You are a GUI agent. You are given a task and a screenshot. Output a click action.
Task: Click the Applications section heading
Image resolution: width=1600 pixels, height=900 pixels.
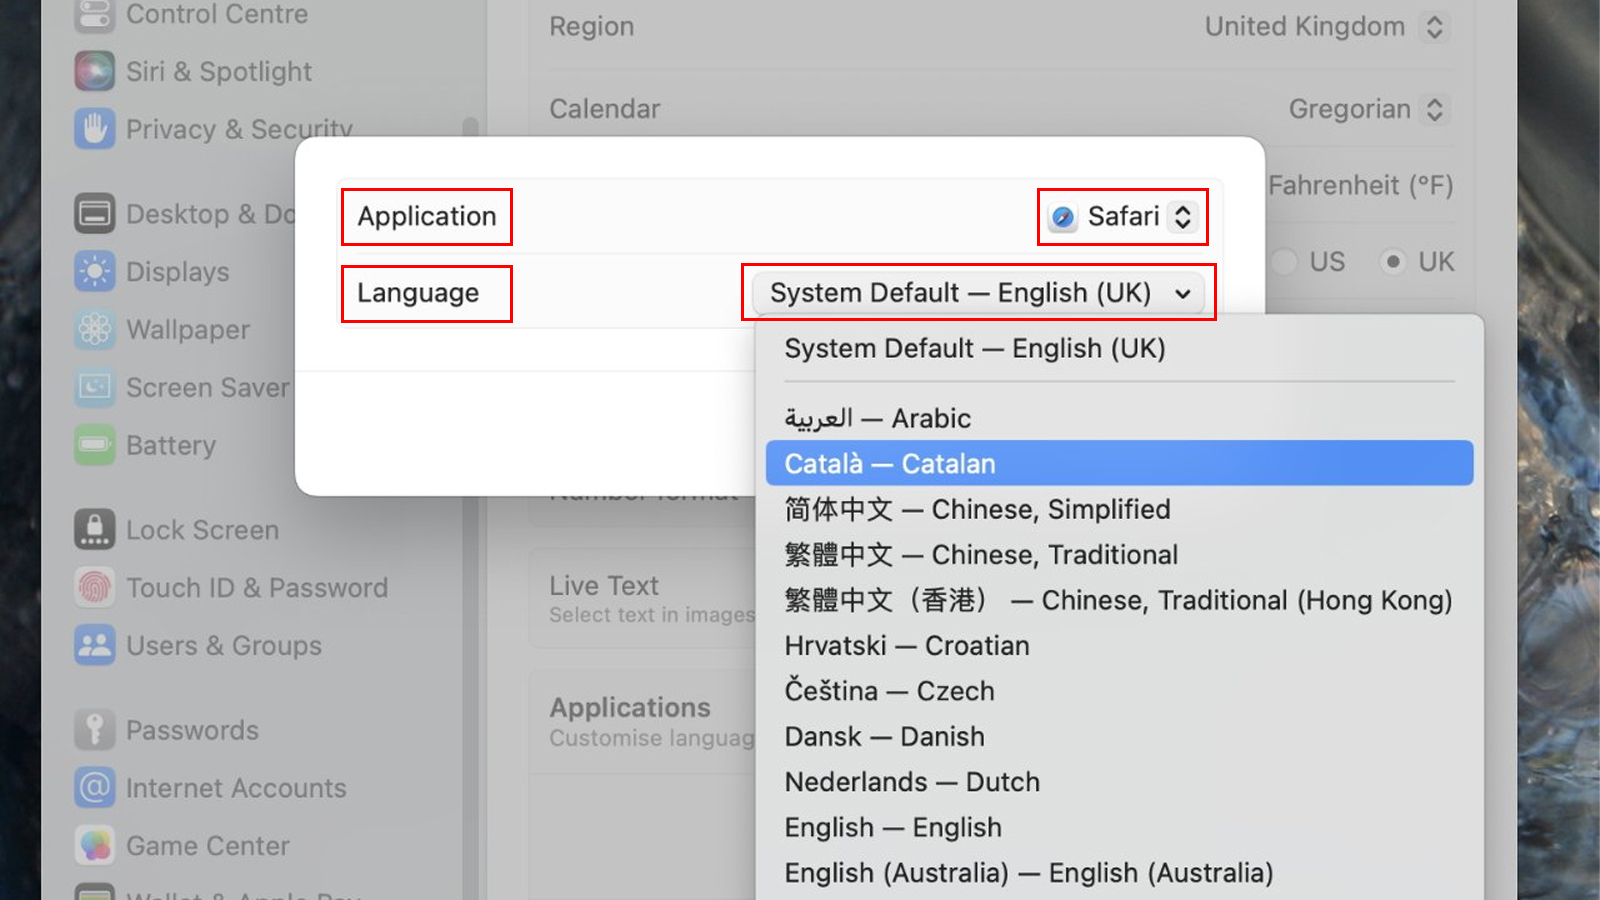pos(630,707)
